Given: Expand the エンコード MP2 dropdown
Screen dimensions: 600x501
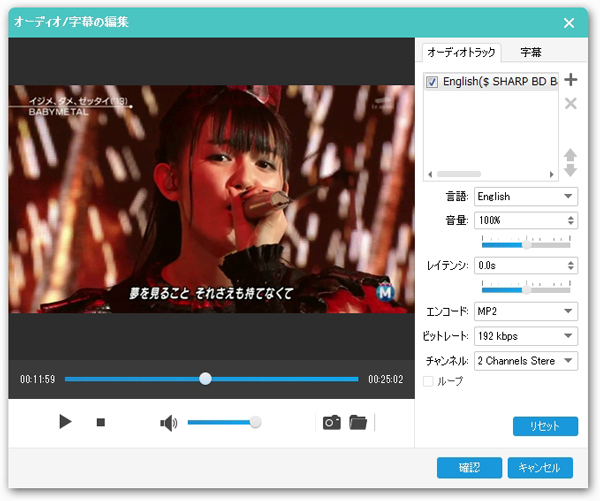Looking at the screenshot, I should coord(526,312).
